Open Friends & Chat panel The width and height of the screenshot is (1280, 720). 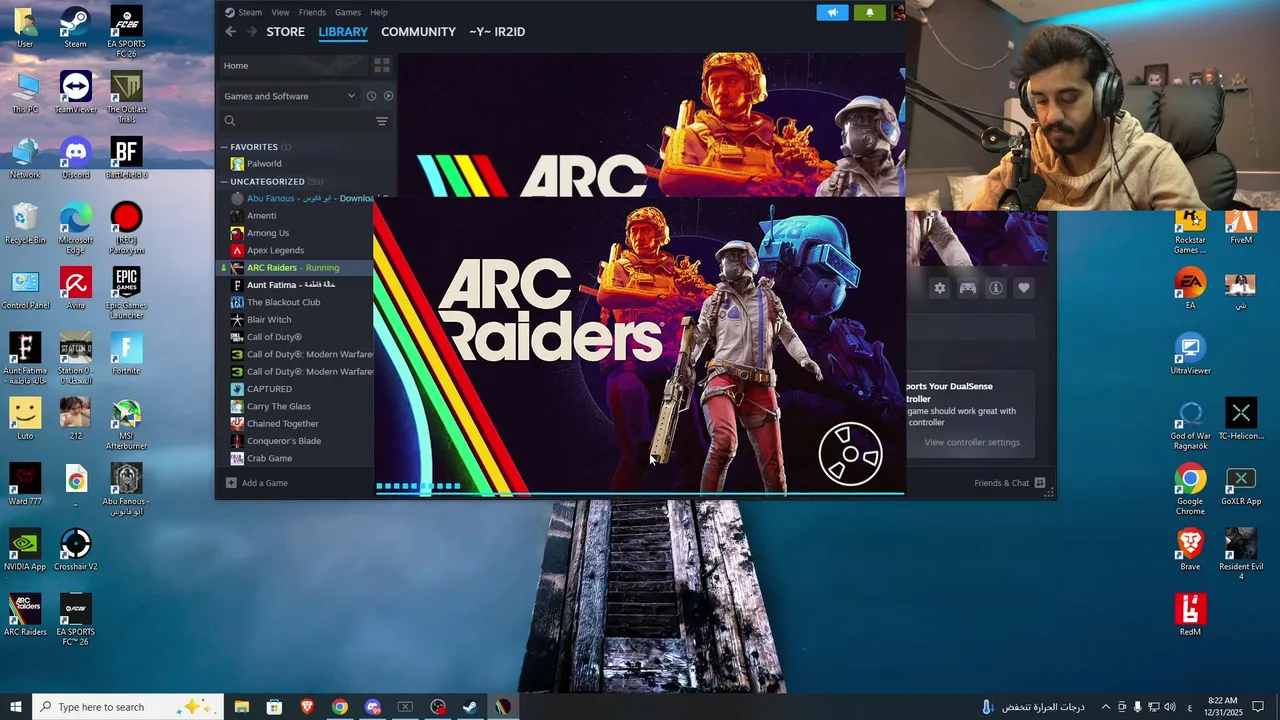tap(1010, 483)
